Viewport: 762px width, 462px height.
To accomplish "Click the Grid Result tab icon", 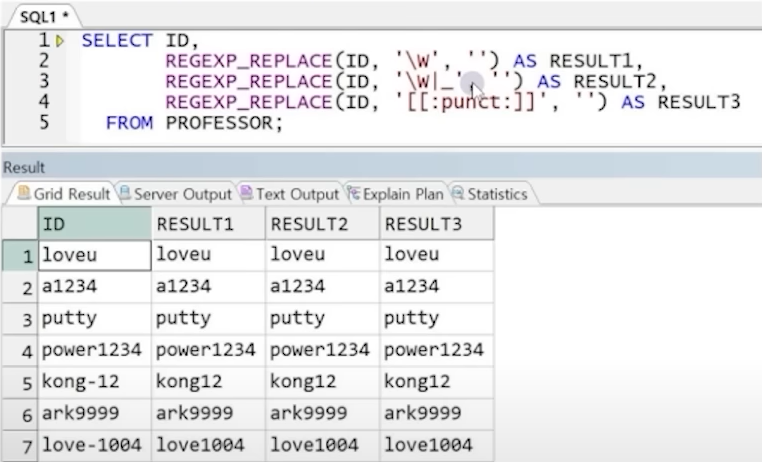I will pos(24,193).
